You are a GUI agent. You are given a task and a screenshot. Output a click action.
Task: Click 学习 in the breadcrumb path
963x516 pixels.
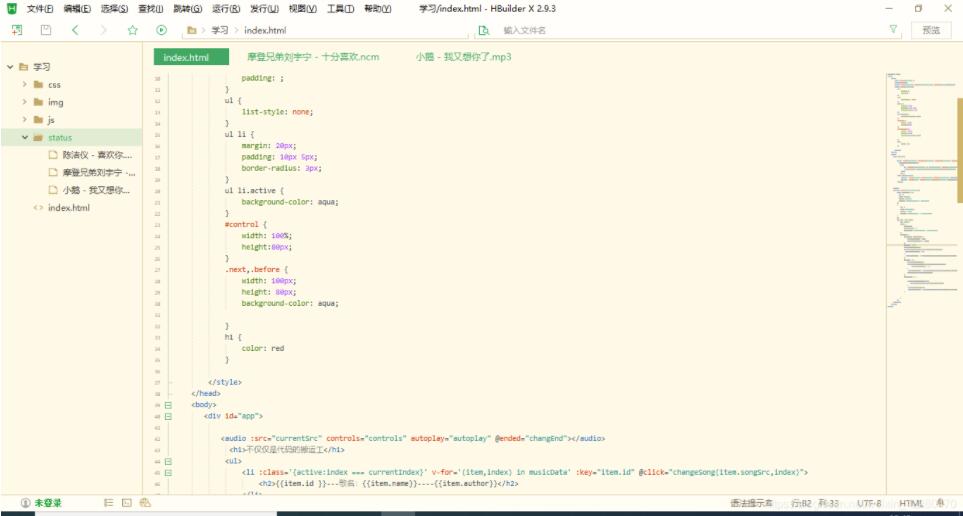(219, 30)
